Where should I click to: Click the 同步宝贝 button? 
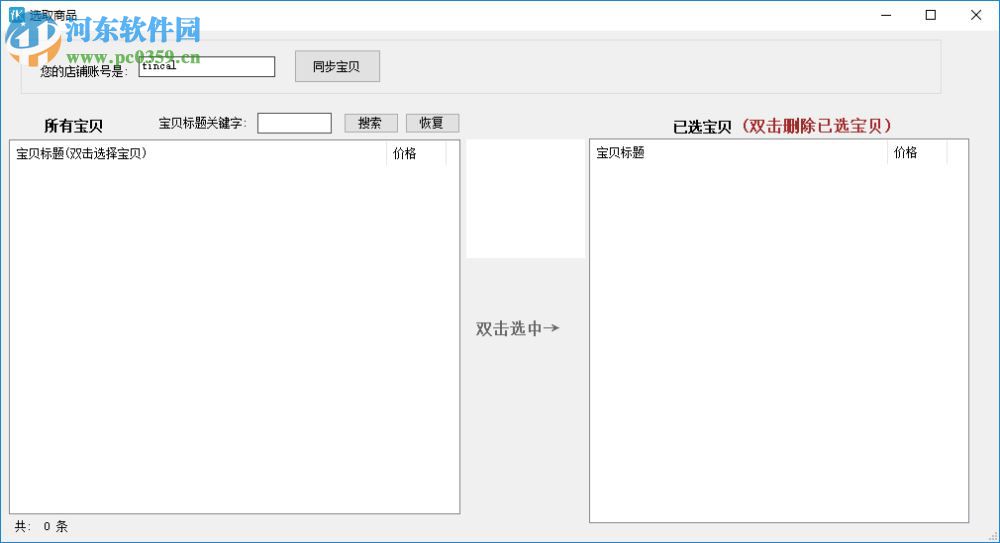[x=337, y=66]
